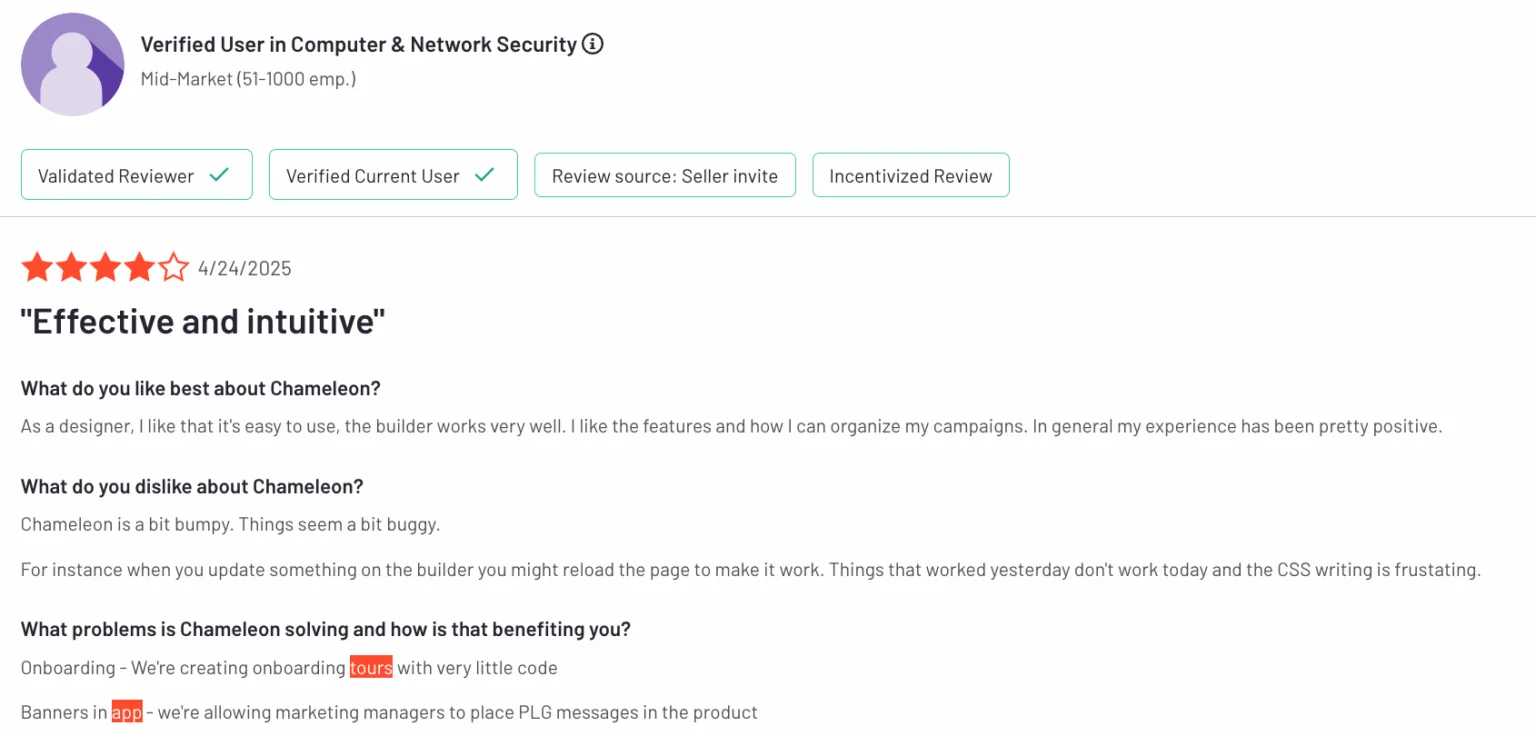Click the second orange rating star

tap(71, 267)
